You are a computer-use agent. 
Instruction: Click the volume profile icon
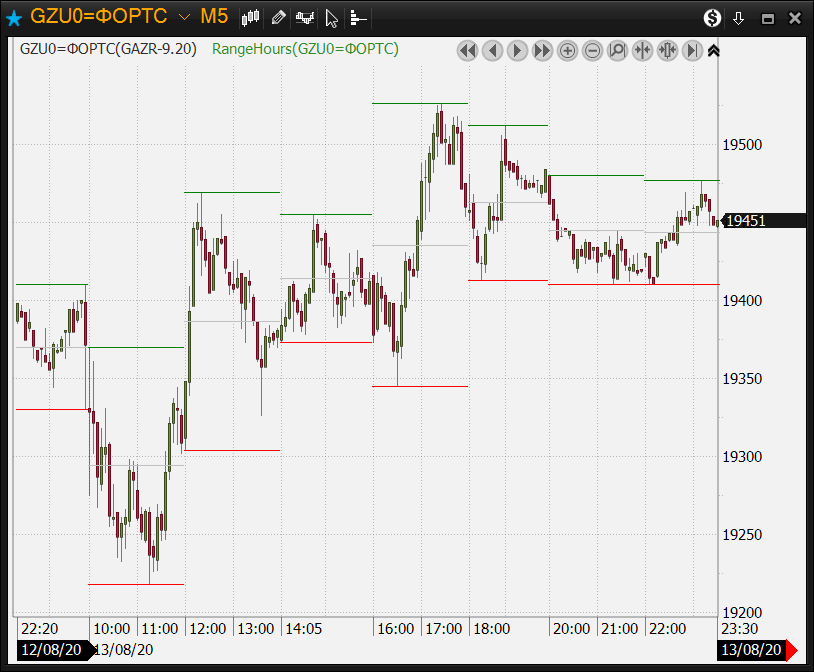tap(358, 17)
